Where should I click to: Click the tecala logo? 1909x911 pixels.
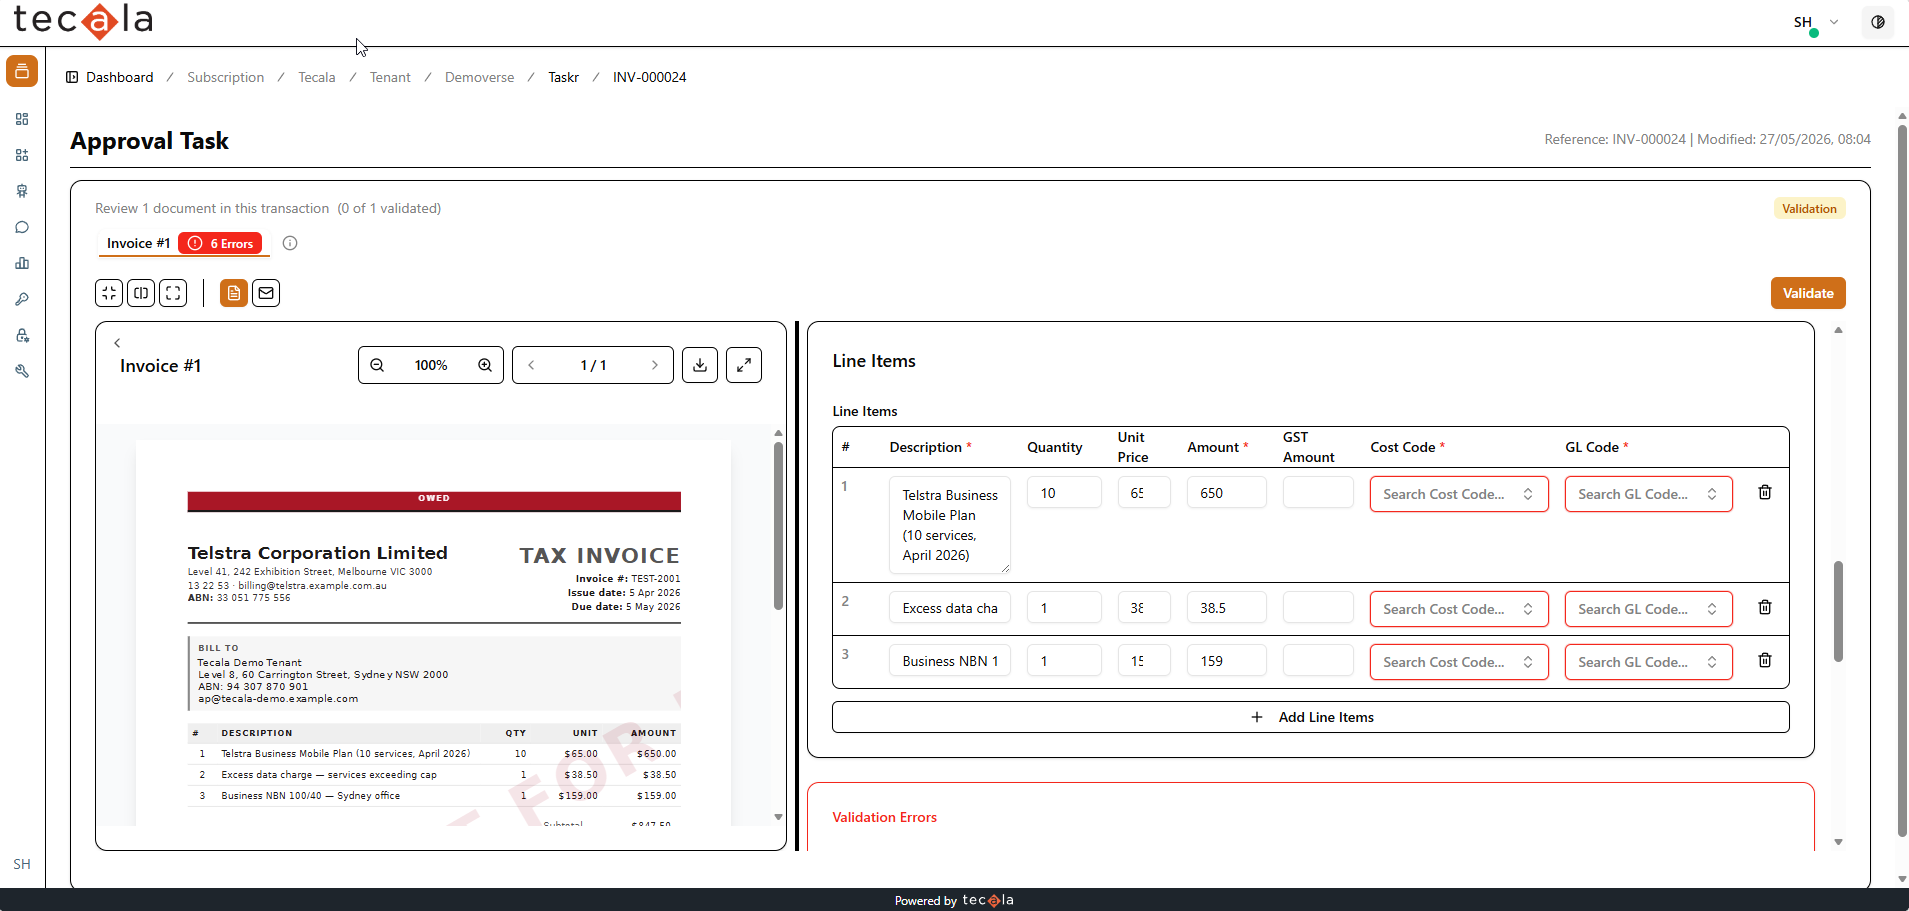pyautogui.click(x=83, y=21)
